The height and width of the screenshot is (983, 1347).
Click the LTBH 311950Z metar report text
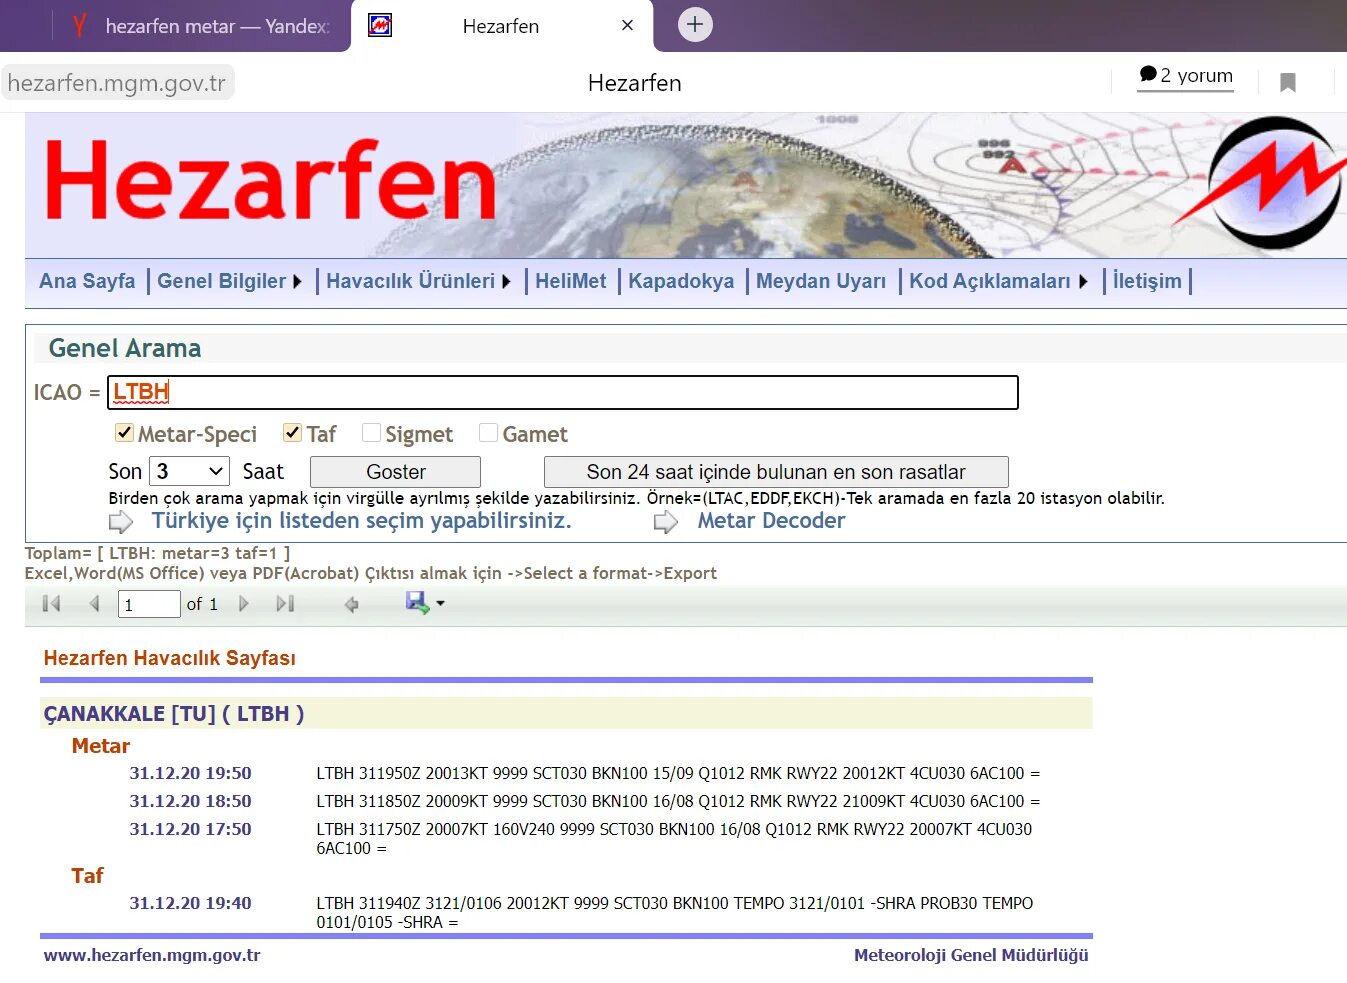click(x=678, y=773)
